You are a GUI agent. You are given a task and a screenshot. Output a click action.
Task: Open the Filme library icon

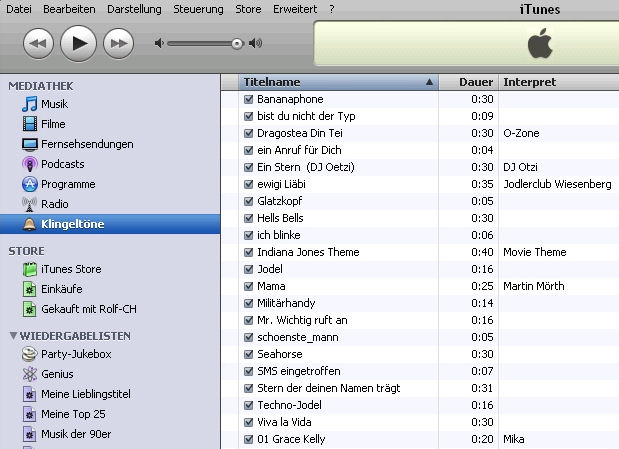pyautogui.click(x=30, y=124)
